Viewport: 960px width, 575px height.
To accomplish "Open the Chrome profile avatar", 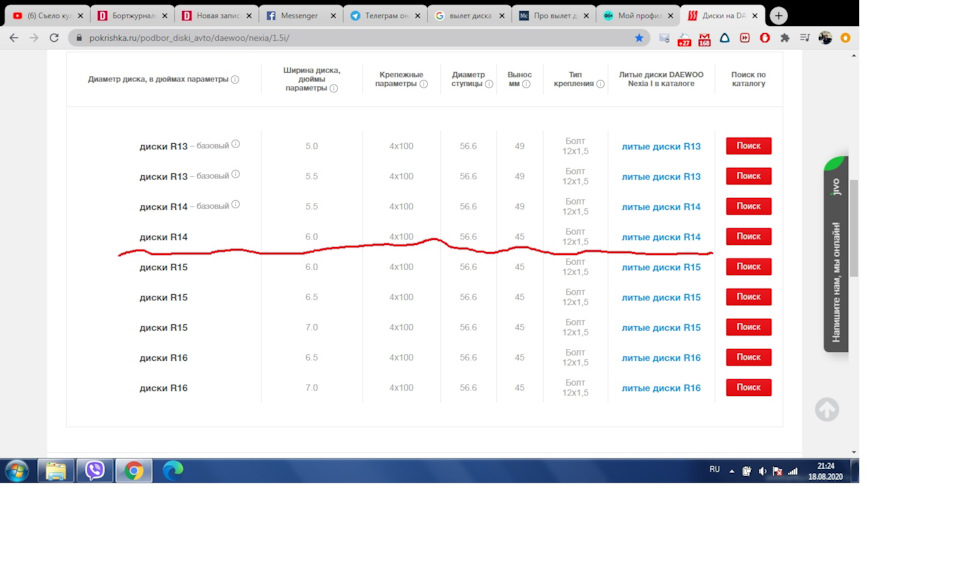I will tap(825, 38).
